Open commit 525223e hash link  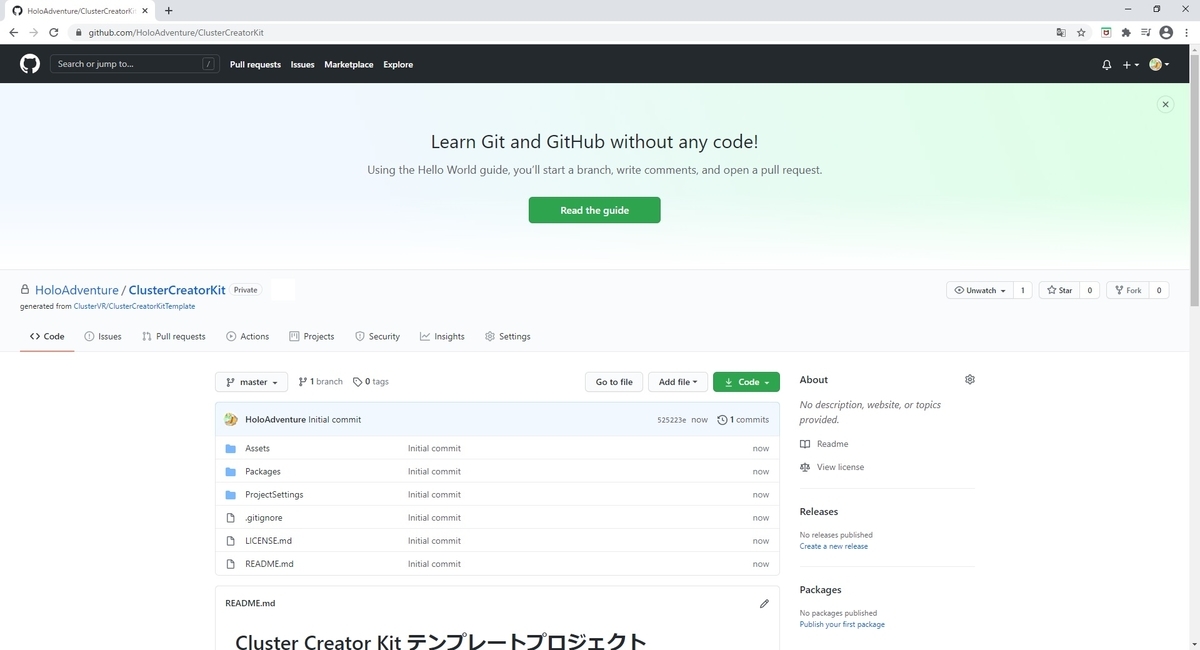(x=671, y=420)
